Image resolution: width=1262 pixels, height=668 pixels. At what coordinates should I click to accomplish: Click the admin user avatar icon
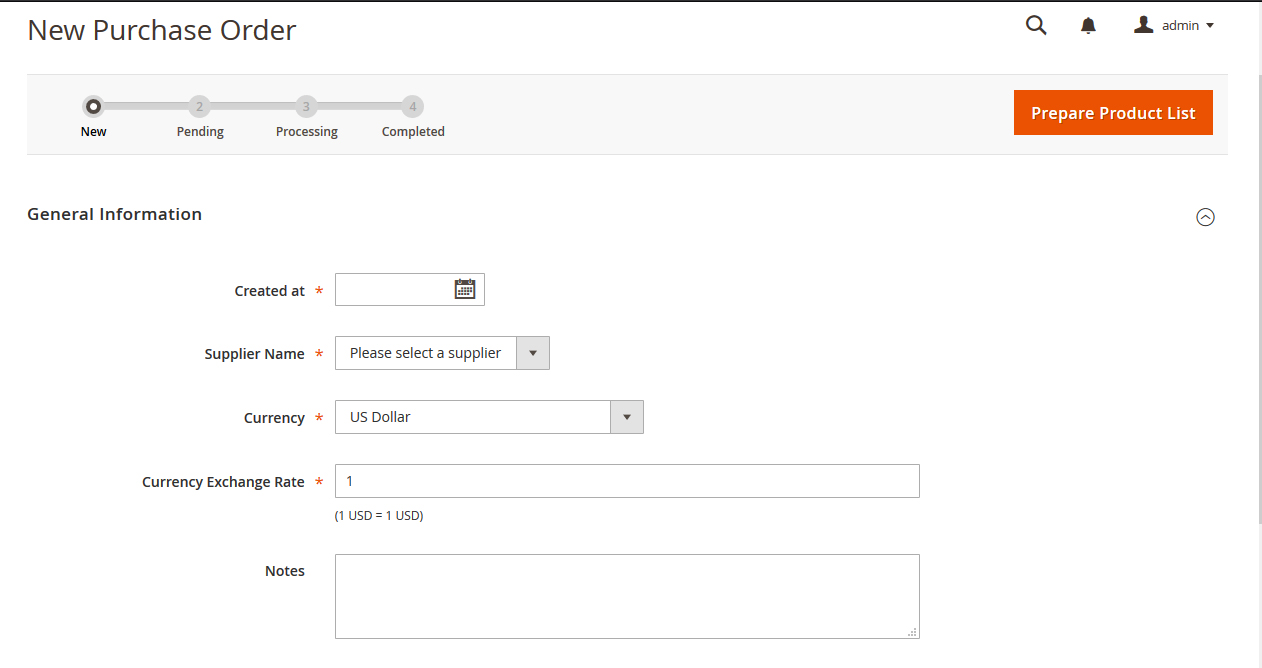[x=1144, y=25]
